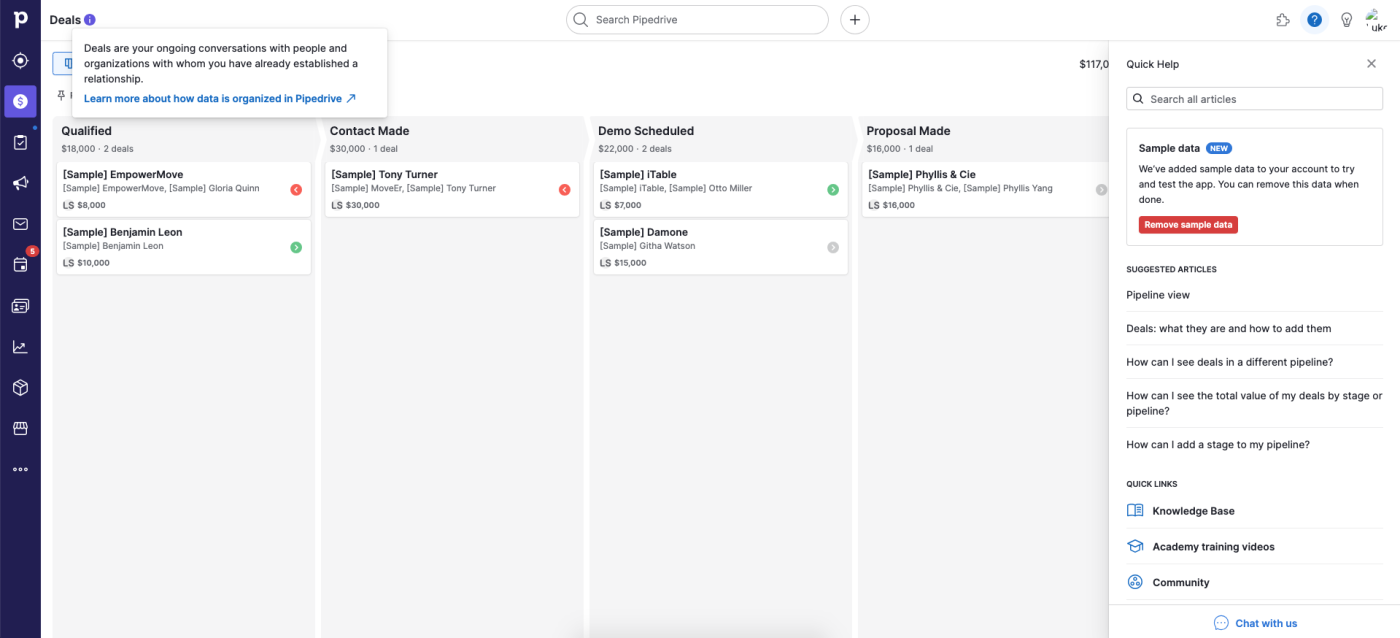Click the pin icon below the pipeline view button
The height and width of the screenshot is (638, 1400).
tap(61, 95)
